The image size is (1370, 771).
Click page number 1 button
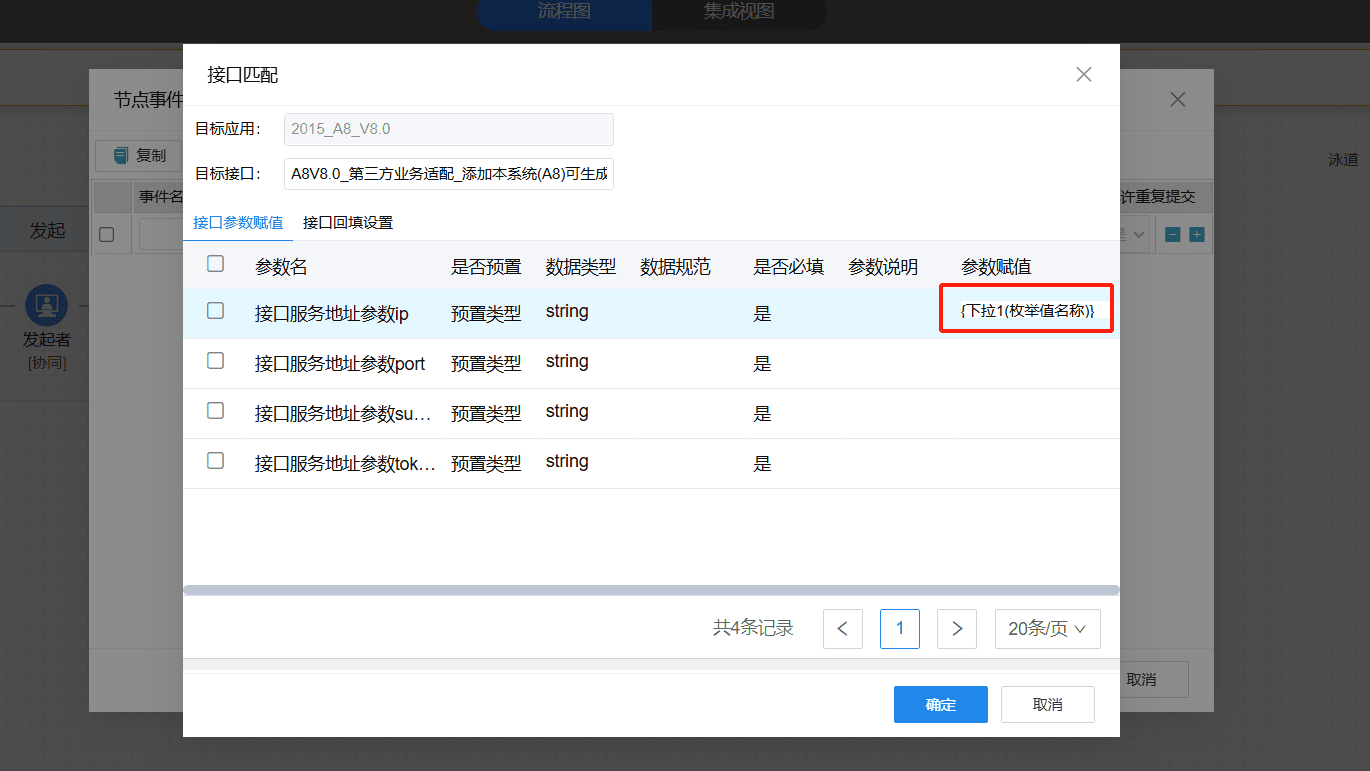[x=900, y=629]
